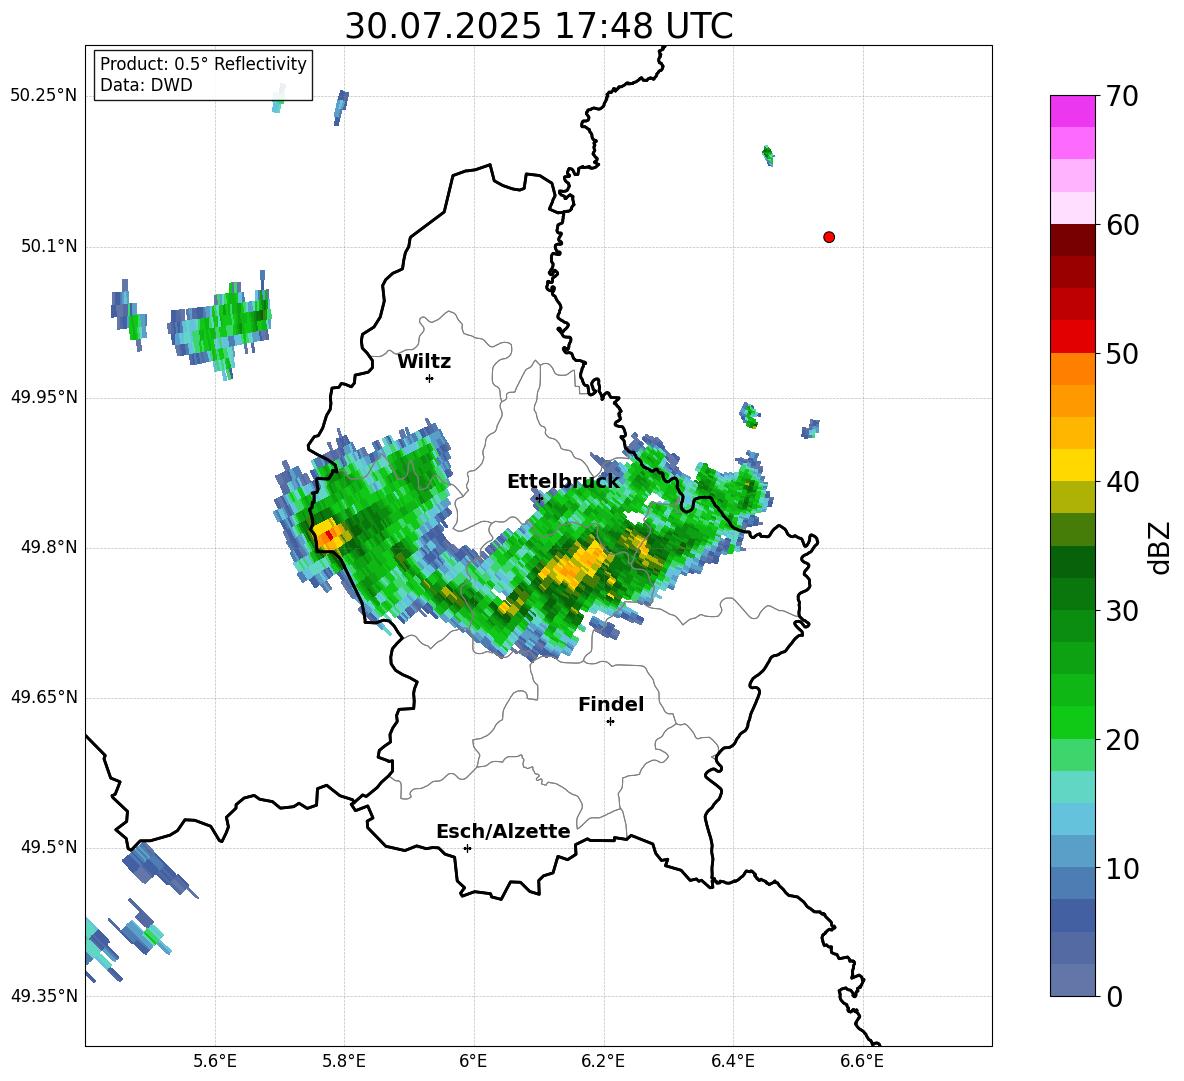Image resolution: width=1184 pixels, height=1081 pixels.
Task: Click the bright red 50 dBZ colorbar segment
Action: click(1072, 337)
